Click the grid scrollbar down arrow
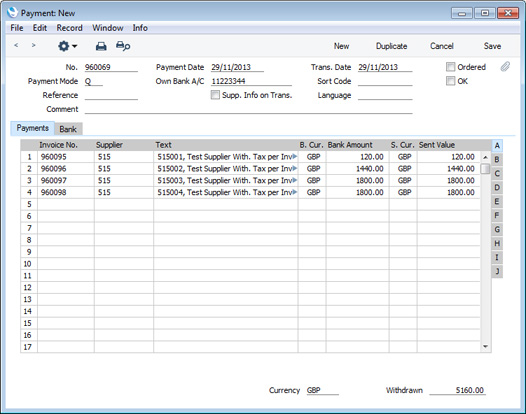The width and height of the screenshot is (526, 414). point(485,346)
